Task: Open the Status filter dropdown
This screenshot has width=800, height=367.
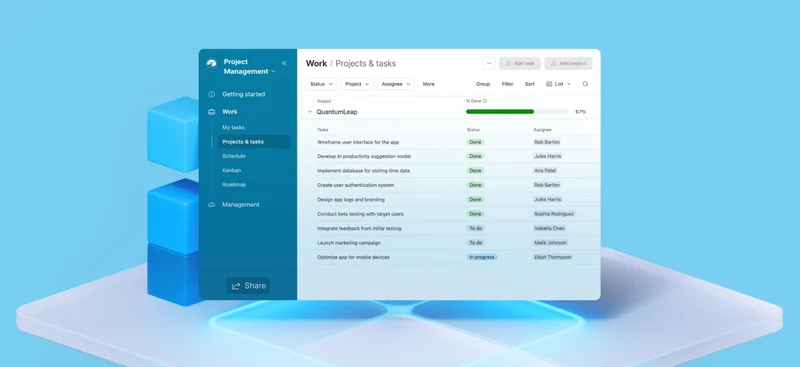Action: tap(321, 84)
